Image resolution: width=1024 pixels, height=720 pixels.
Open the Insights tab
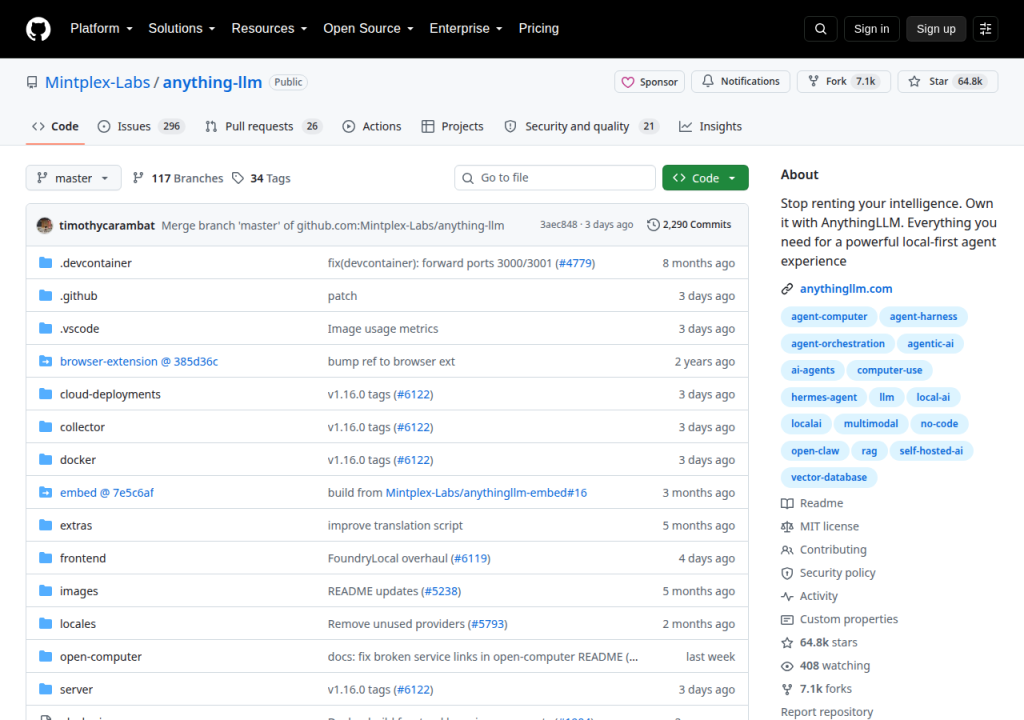711,126
